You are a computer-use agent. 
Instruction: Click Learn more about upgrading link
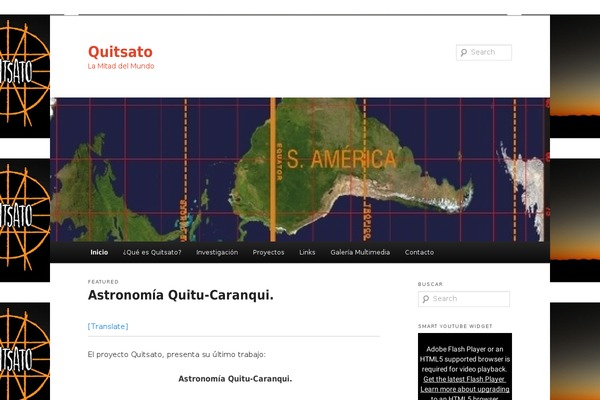(465, 389)
